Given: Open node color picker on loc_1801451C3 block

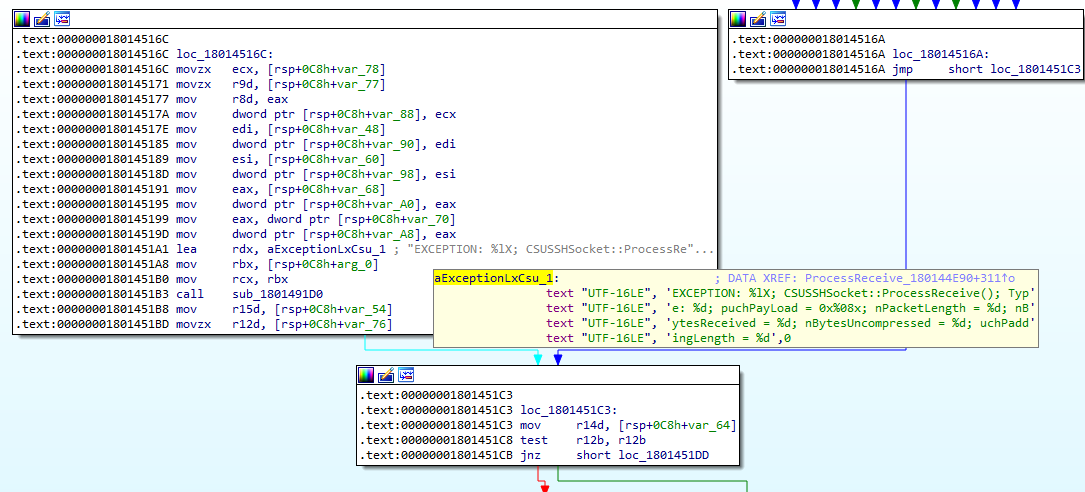Looking at the screenshot, I should 368,375.
